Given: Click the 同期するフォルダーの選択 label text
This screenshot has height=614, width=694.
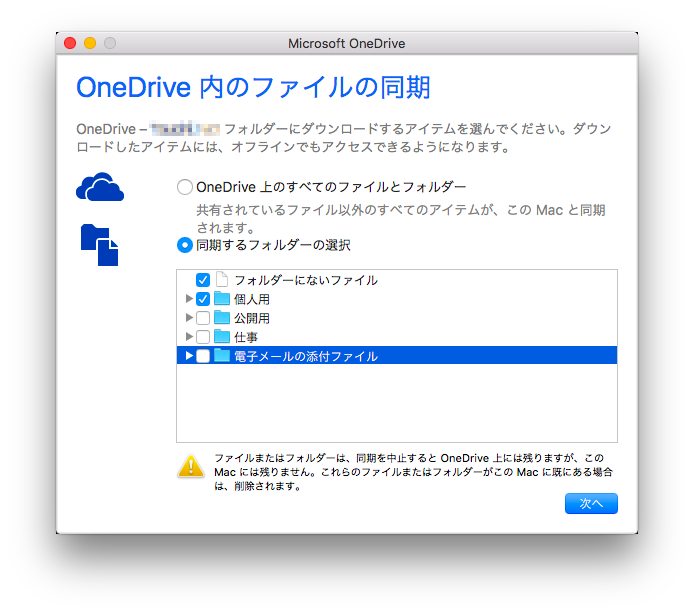Looking at the screenshot, I should [x=273, y=245].
